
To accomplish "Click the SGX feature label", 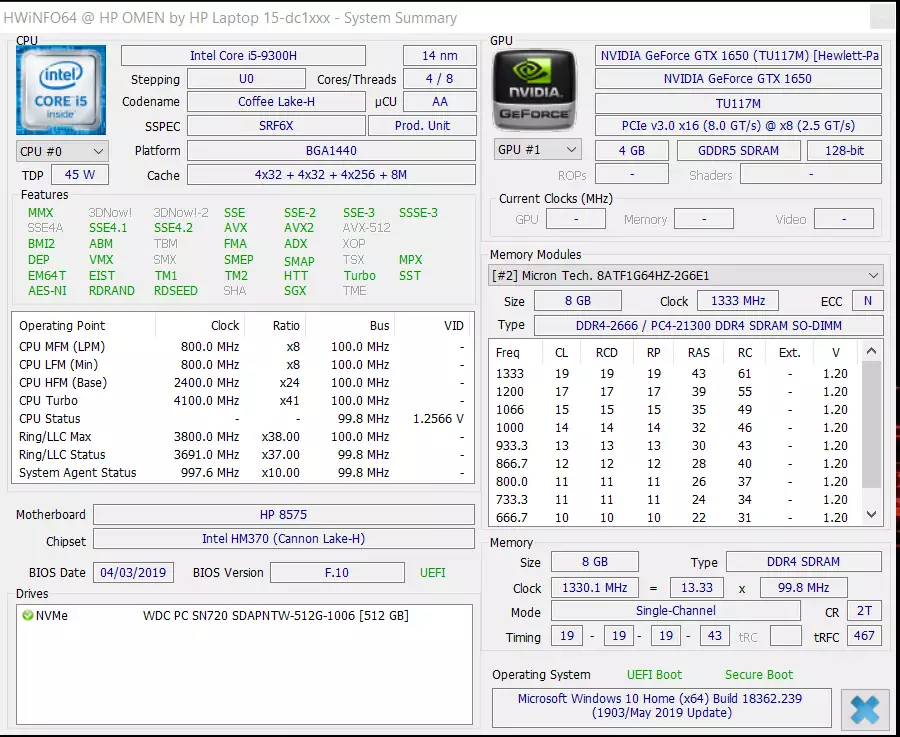I will [295, 291].
